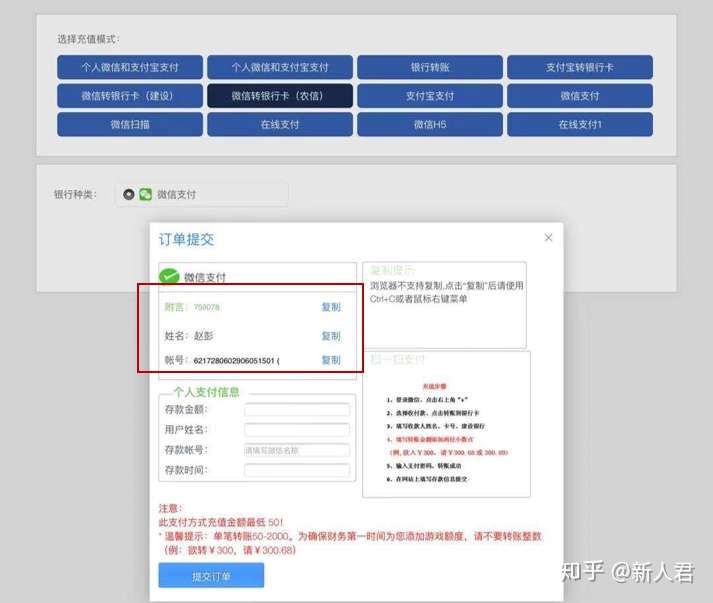Image resolution: width=713 pixels, height=603 pixels.
Task: Copy the 姓名 payee name
Action: click(x=331, y=336)
